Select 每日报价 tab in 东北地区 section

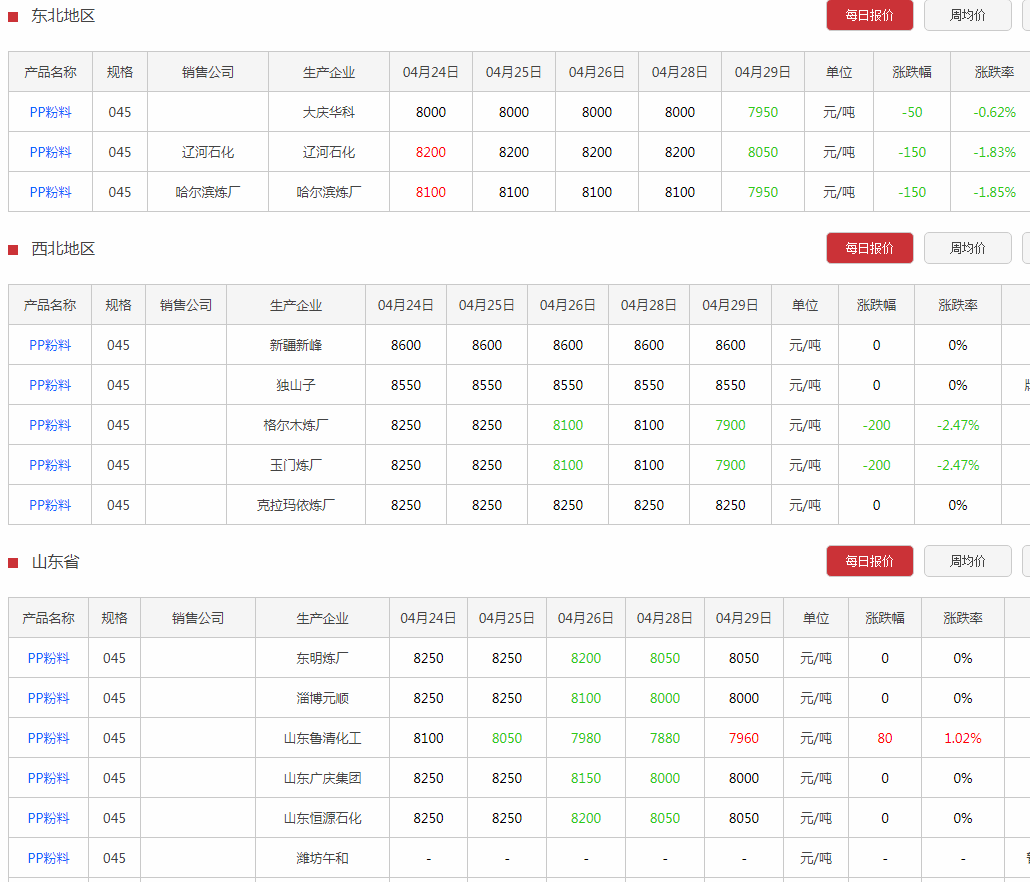pos(869,15)
